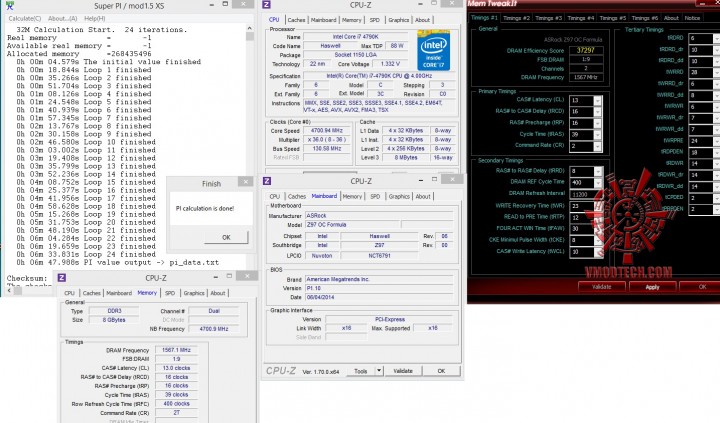
Task: Click Memory Type value DDR3 in CPU-Z
Action: (114, 311)
